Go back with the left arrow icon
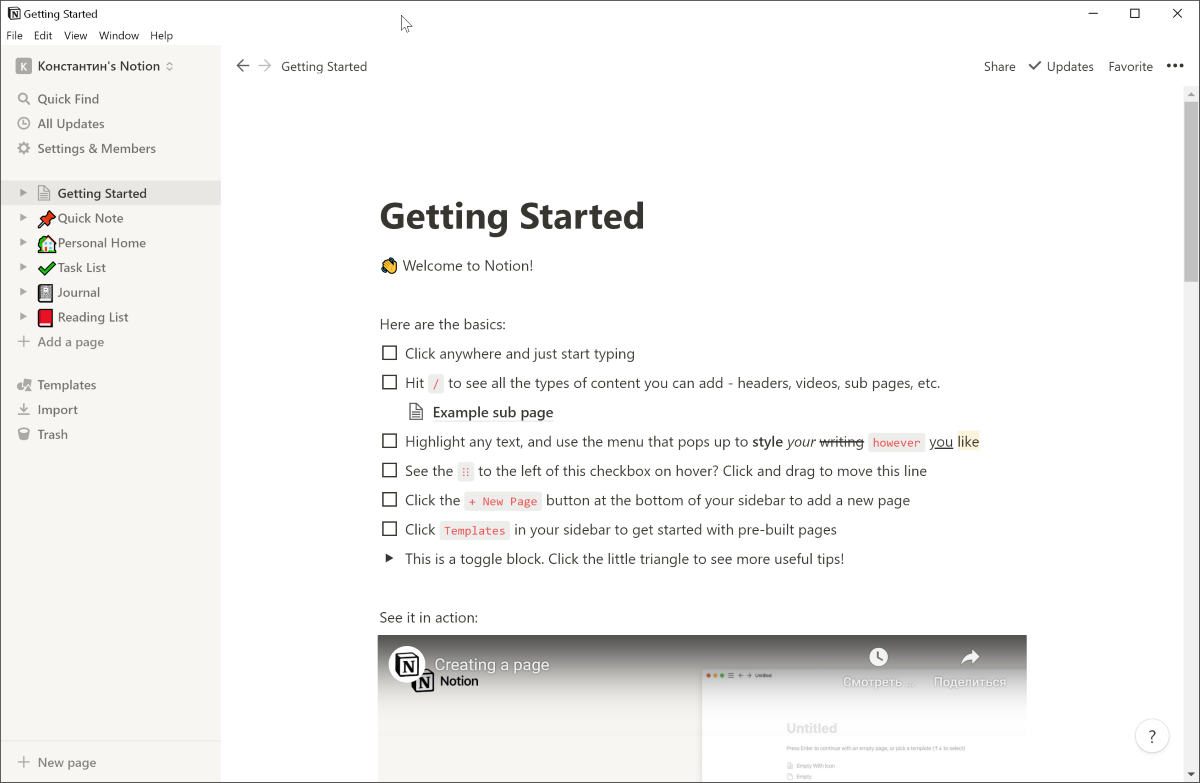 [x=242, y=66]
